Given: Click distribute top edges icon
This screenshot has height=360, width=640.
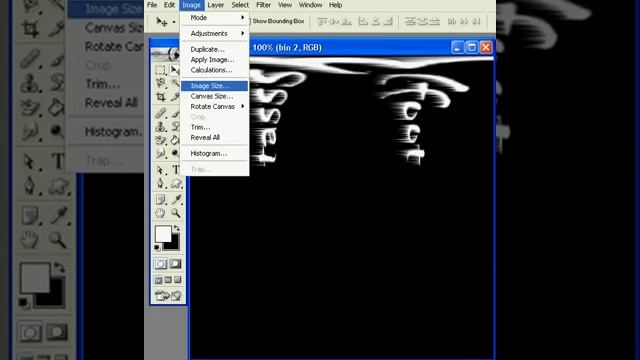Looking at the screenshot, I should pos(409,21).
